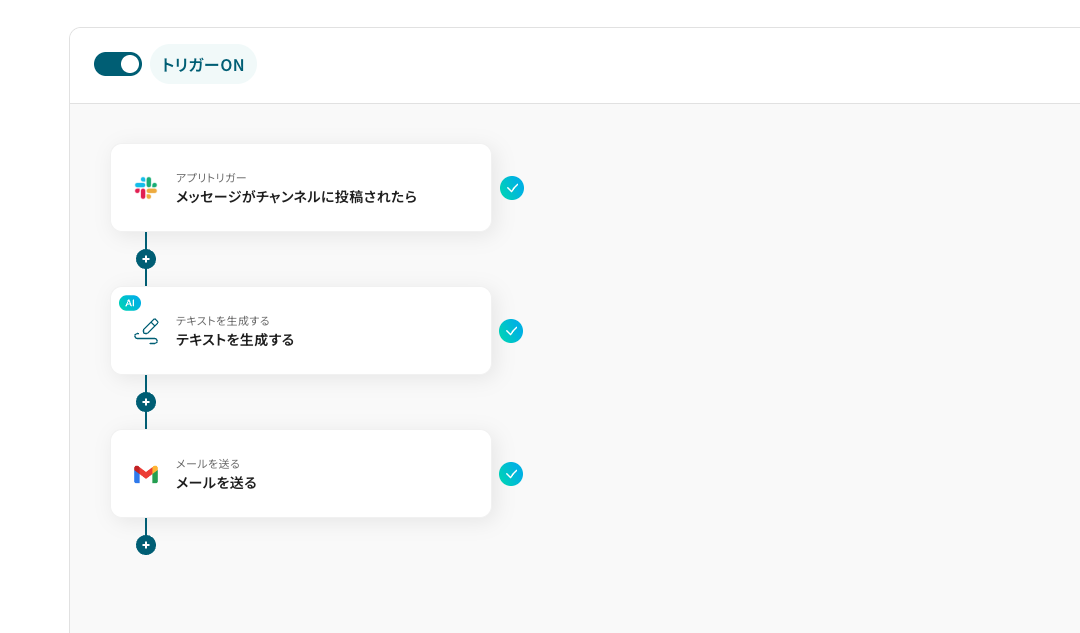
Task: Toggle the trigger ON switch
Action: 118,64
